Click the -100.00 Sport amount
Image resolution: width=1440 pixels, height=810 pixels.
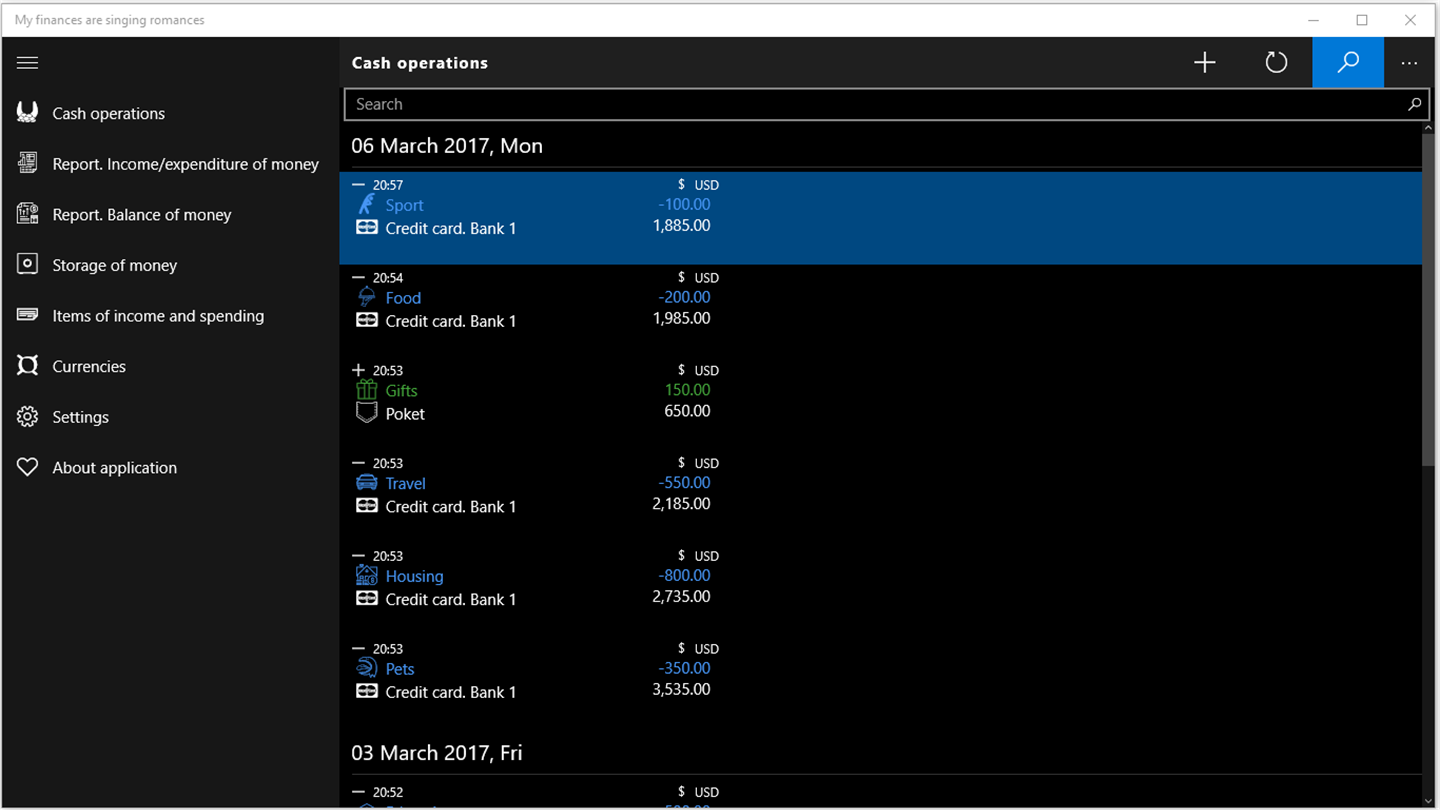tap(684, 204)
